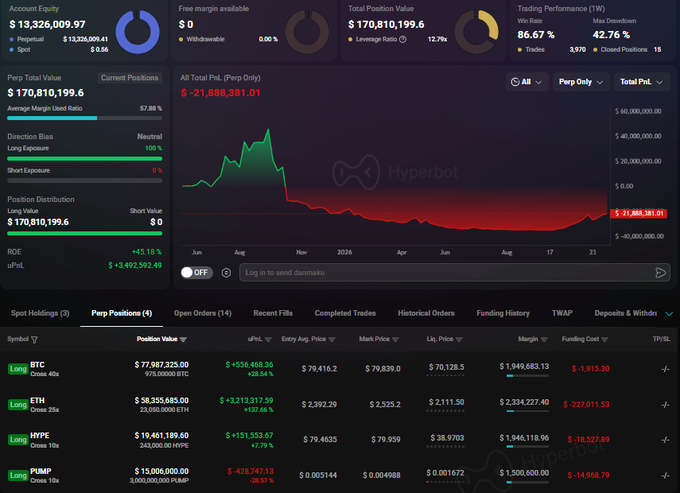Click the HYPE position value $19,461,189.60

(x=161, y=435)
